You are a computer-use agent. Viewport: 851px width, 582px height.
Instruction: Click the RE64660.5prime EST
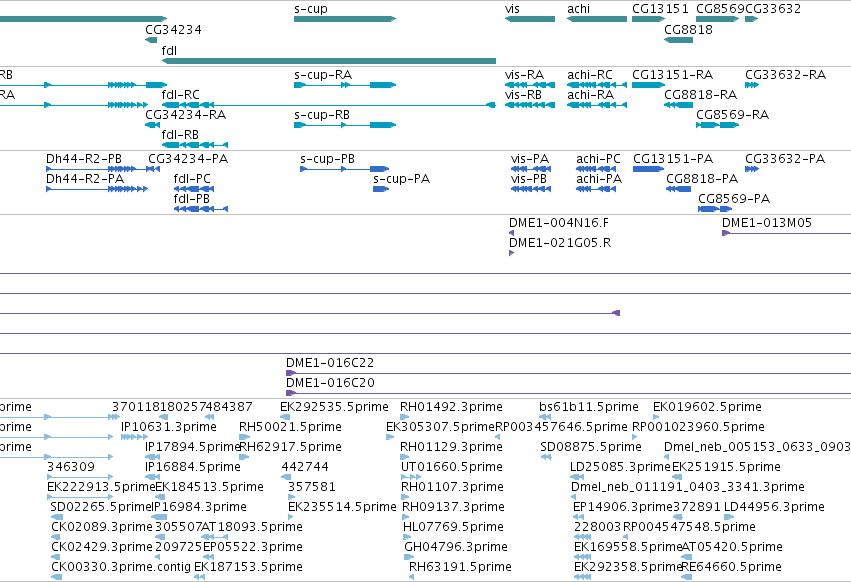click(687, 577)
